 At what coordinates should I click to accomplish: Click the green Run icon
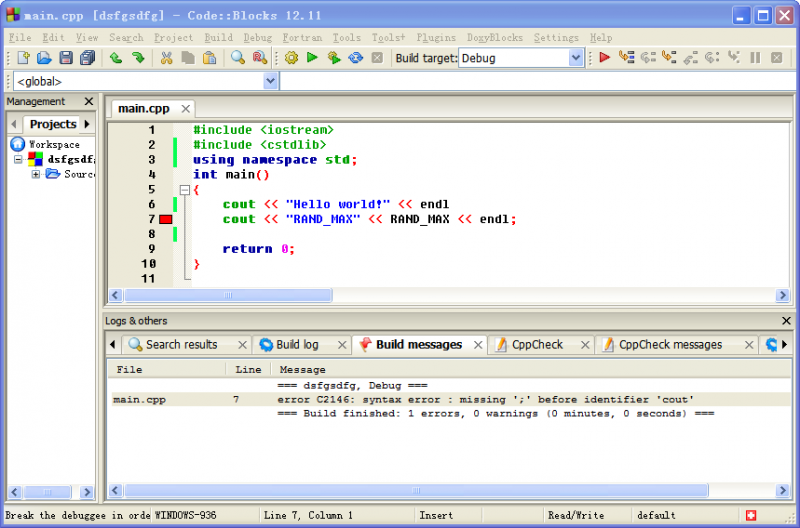[x=312, y=58]
